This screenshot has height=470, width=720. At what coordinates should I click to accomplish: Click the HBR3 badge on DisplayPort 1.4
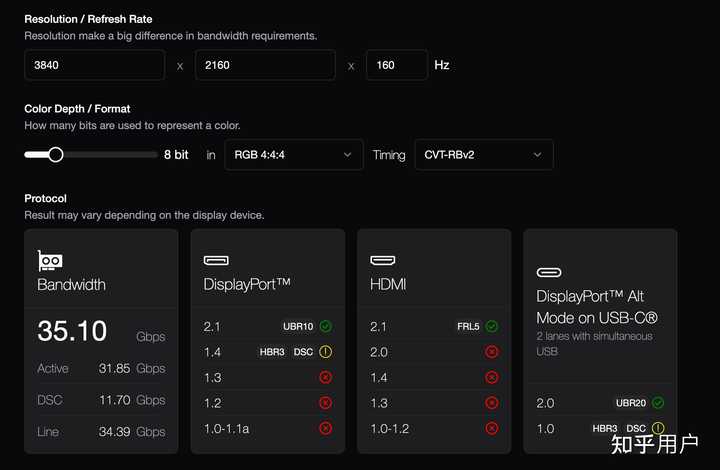point(270,352)
